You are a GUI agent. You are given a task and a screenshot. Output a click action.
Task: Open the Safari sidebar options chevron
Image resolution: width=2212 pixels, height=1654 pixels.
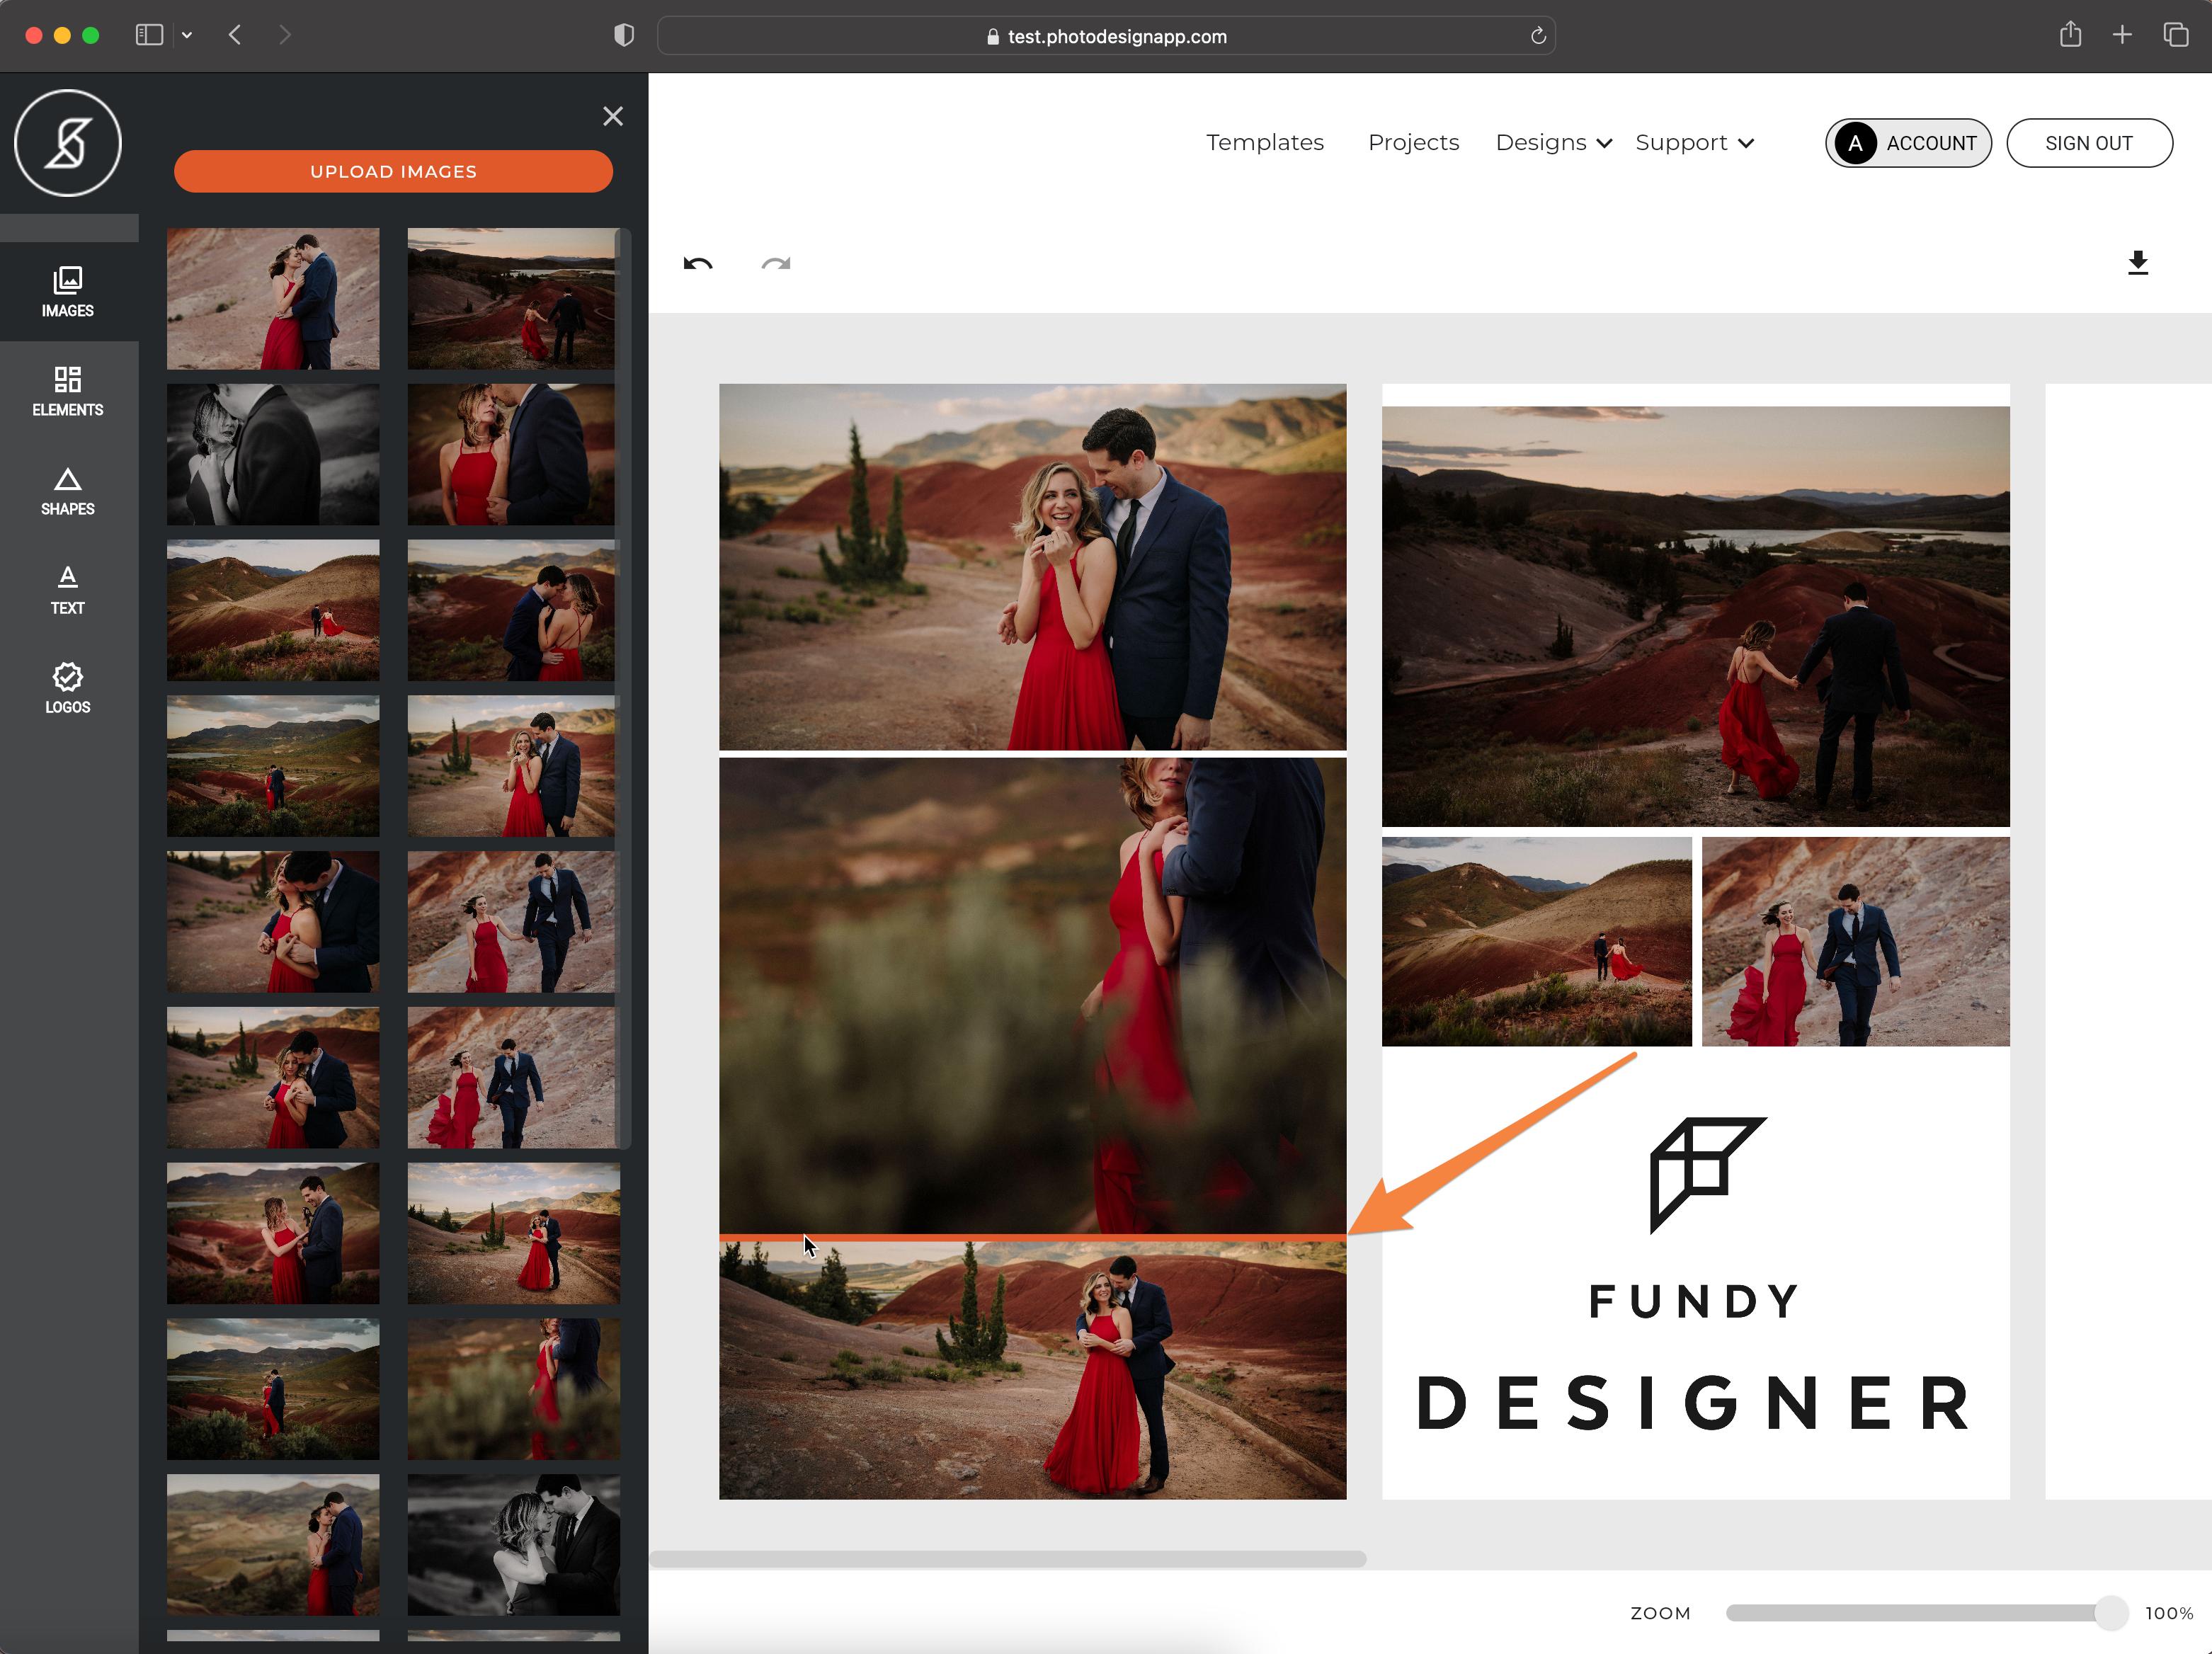187,35
